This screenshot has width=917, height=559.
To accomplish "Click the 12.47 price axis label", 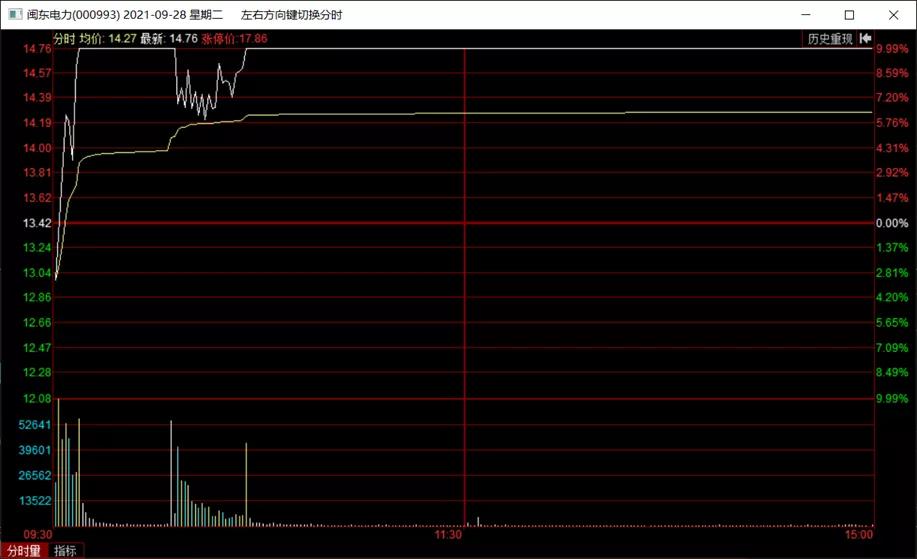I will pyautogui.click(x=37, y=347).
